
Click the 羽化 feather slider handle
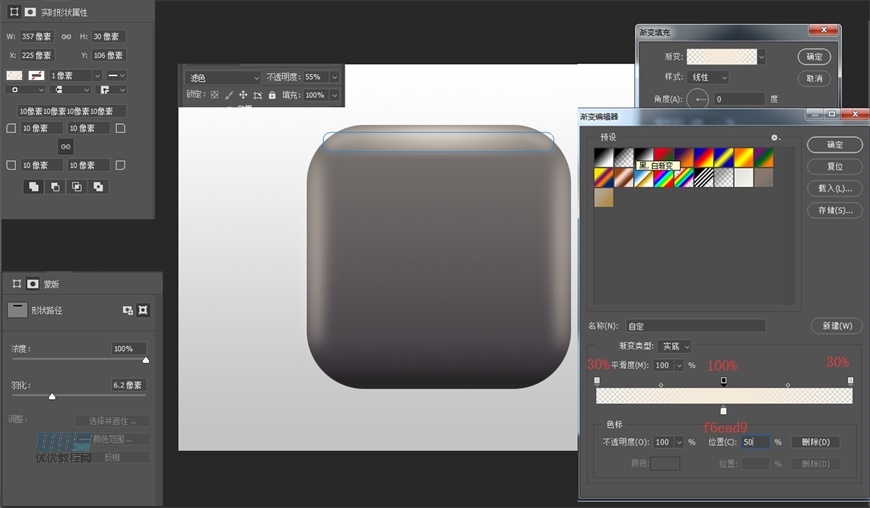pos(52,397)
